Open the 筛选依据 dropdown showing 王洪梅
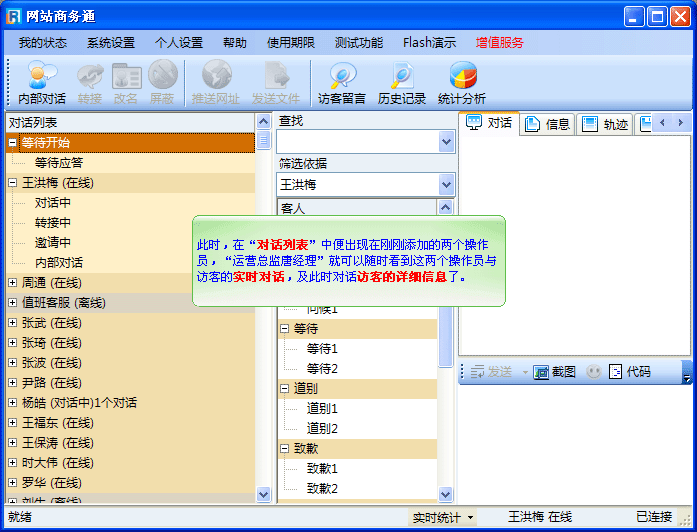 coord(446,185)
